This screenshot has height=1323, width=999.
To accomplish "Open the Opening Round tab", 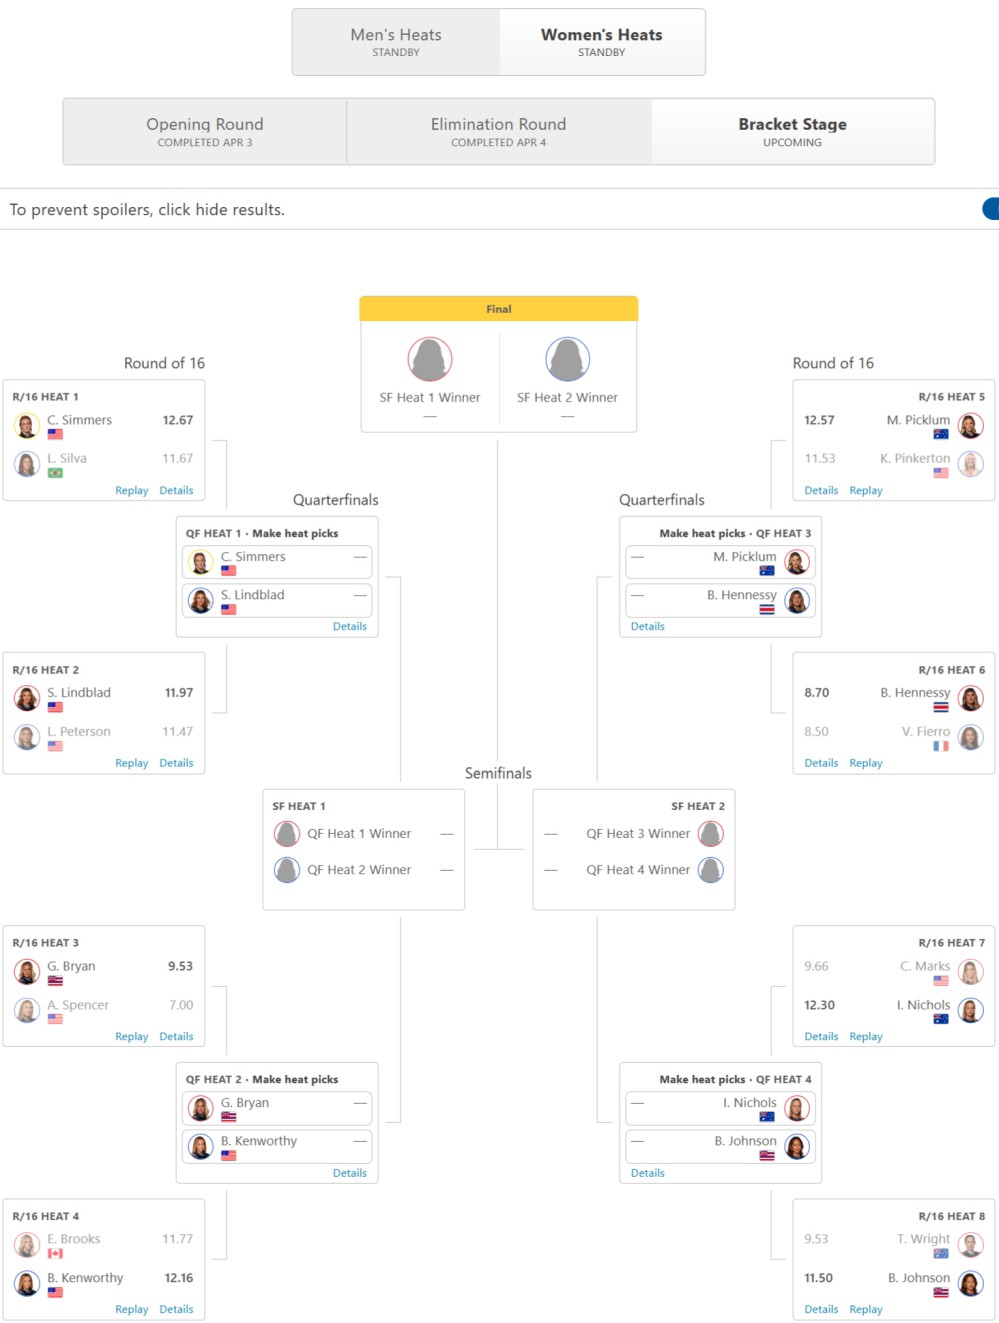I will [205, 132].
